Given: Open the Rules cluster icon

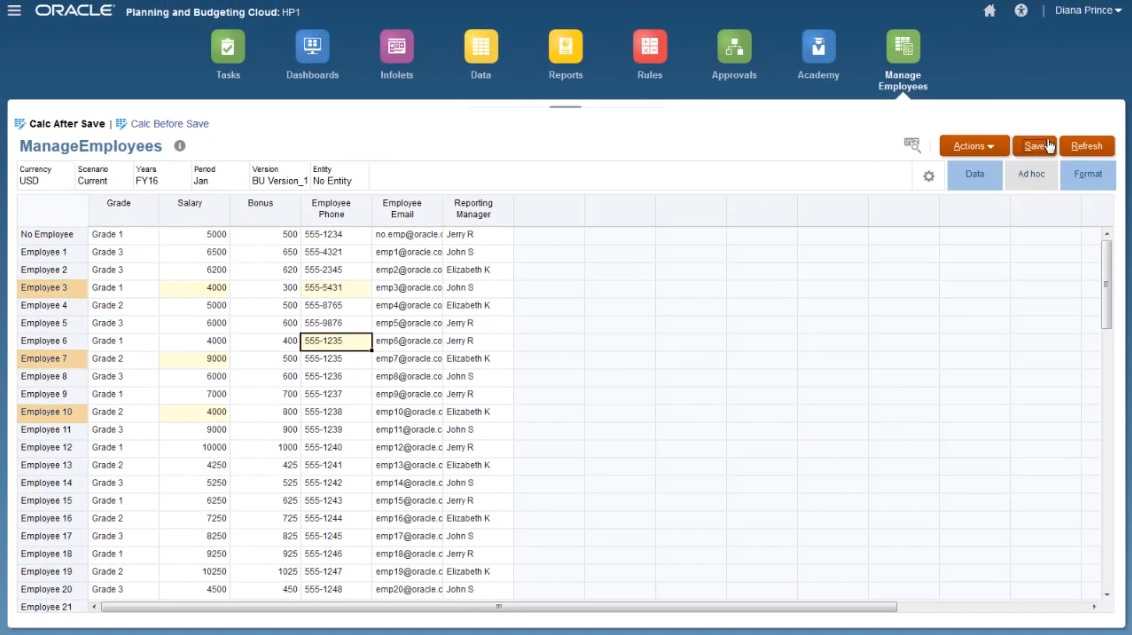Looking at the screenshot, I should pyautogui.click(x=649, y=45).
